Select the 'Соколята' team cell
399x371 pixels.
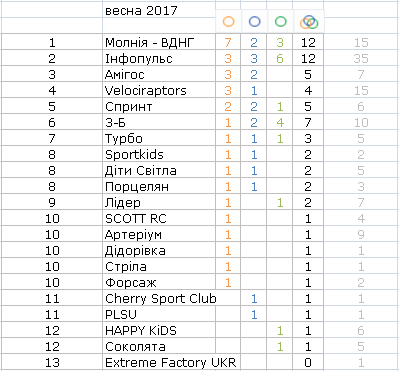(159, 346)
